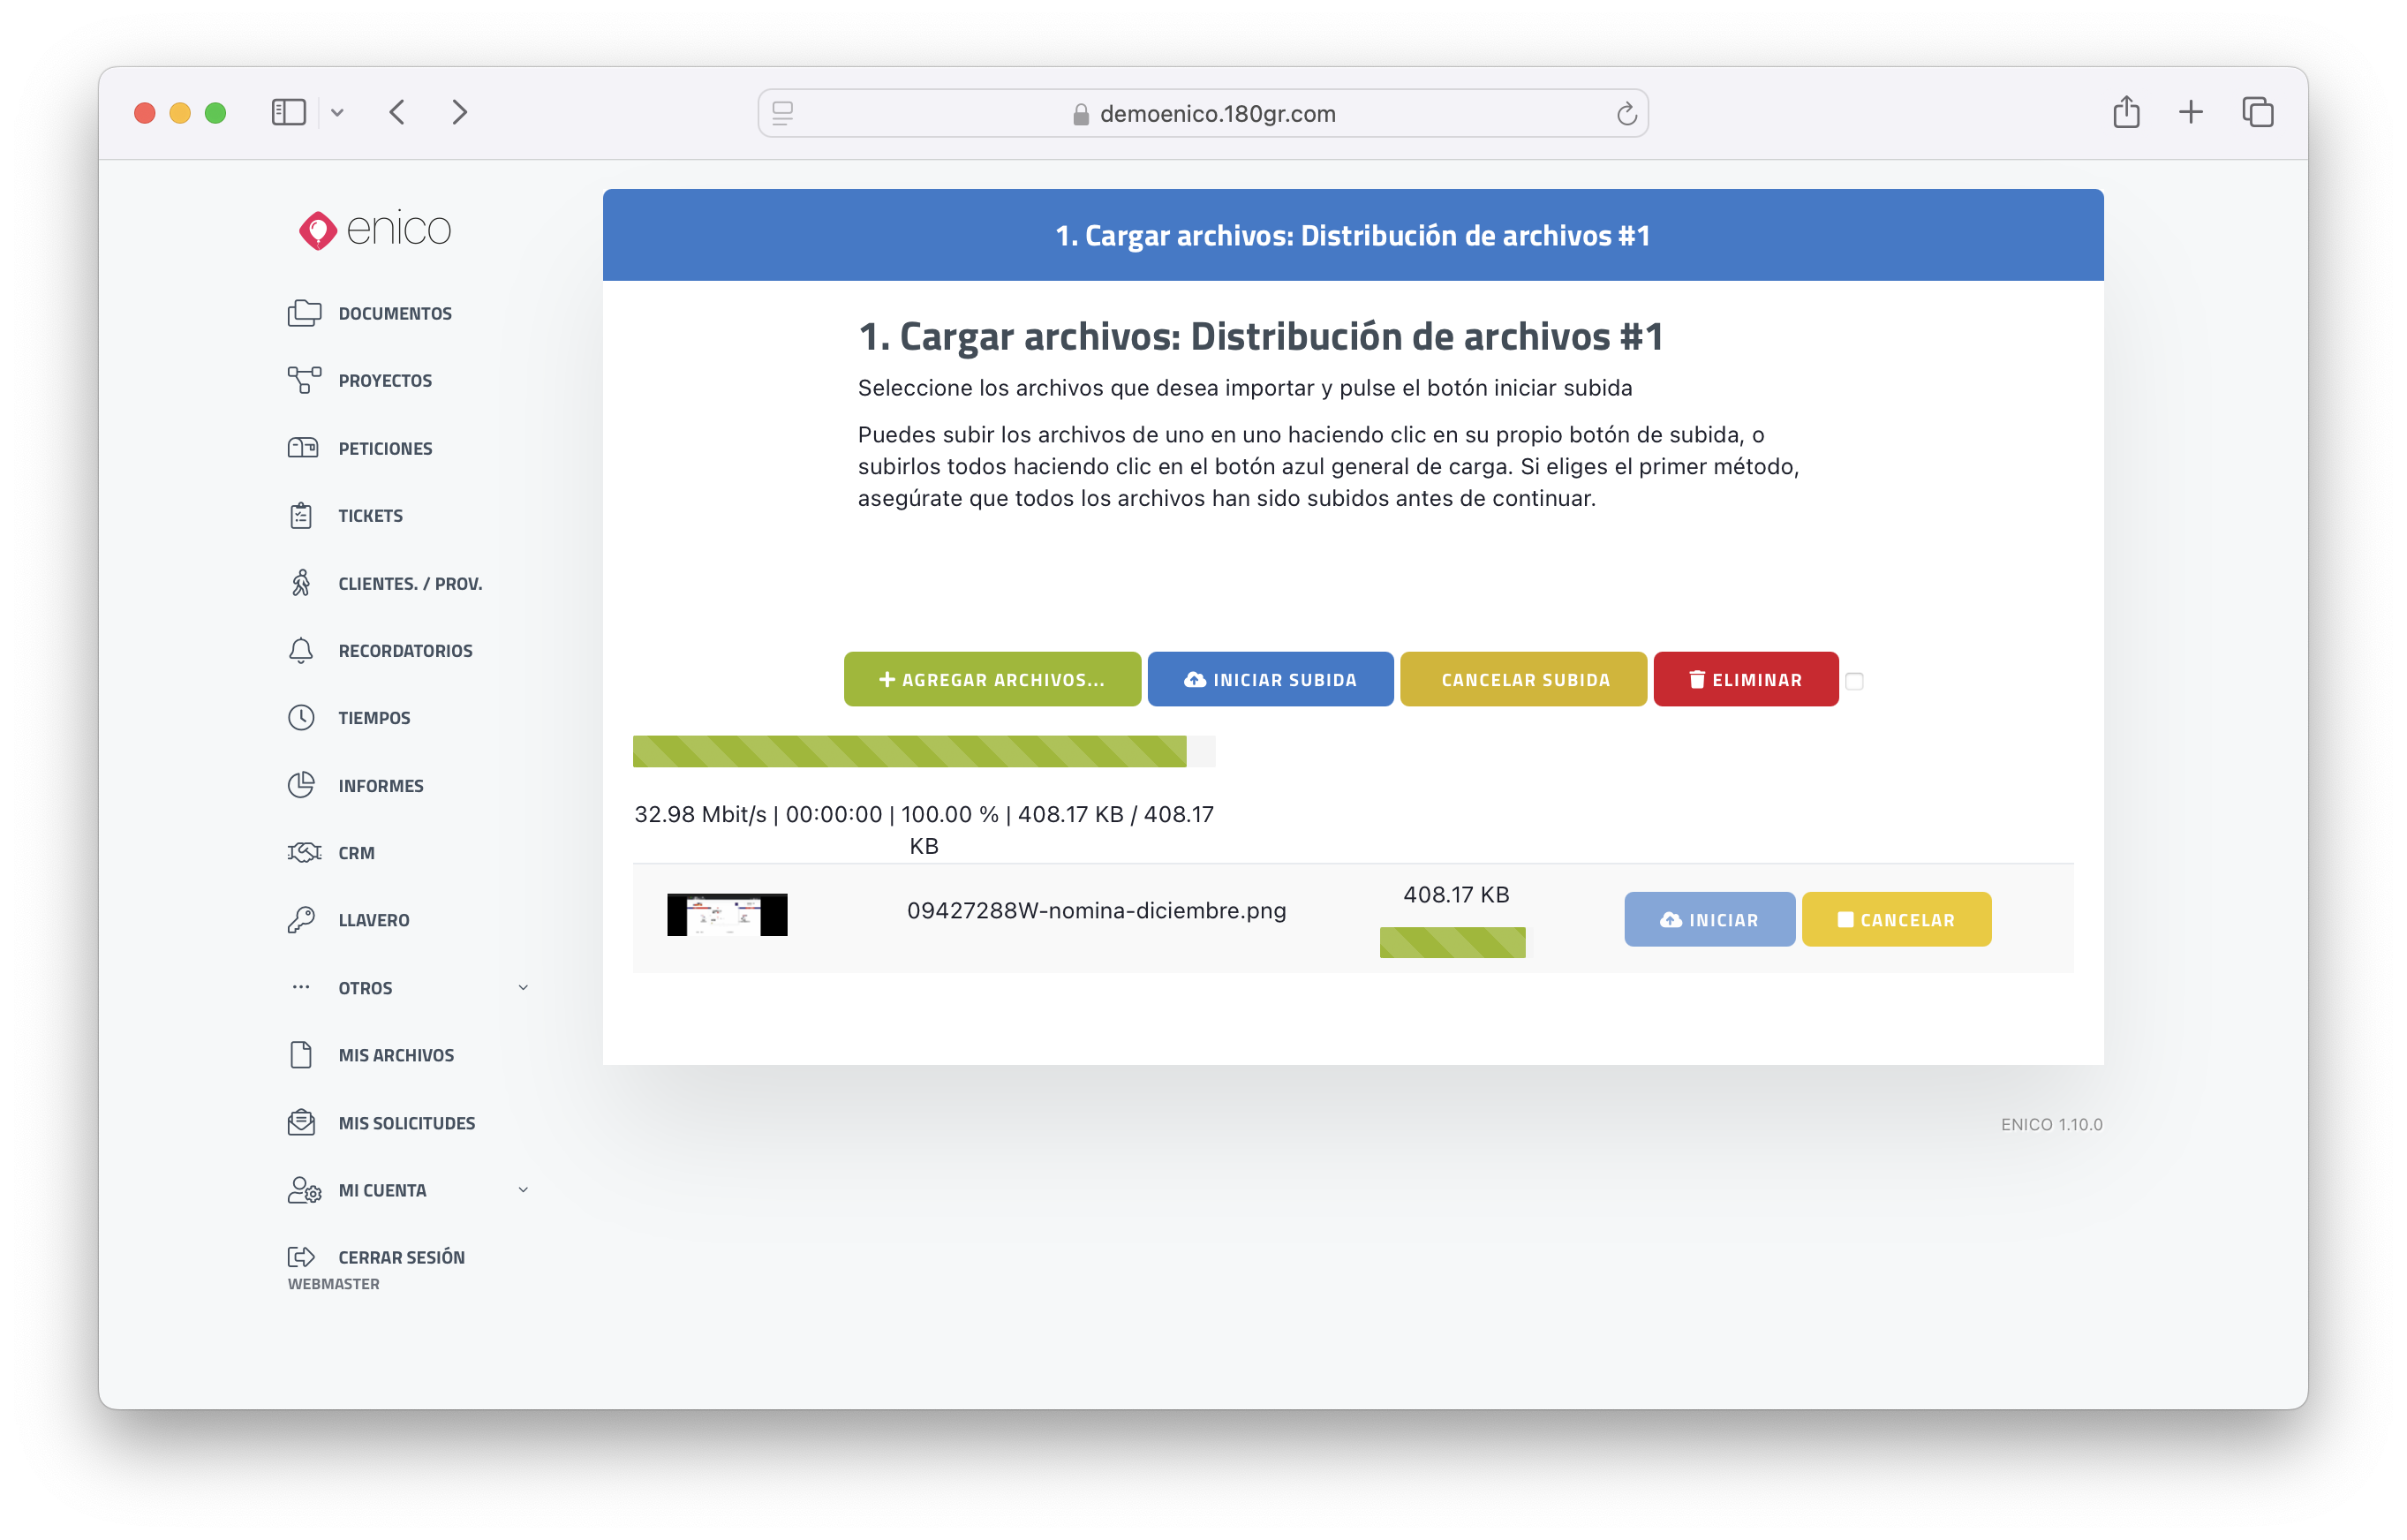2407x1540 pixels.
Task: Open the Safari sidebar dropdown arrow
Action: tap(338, 113)
